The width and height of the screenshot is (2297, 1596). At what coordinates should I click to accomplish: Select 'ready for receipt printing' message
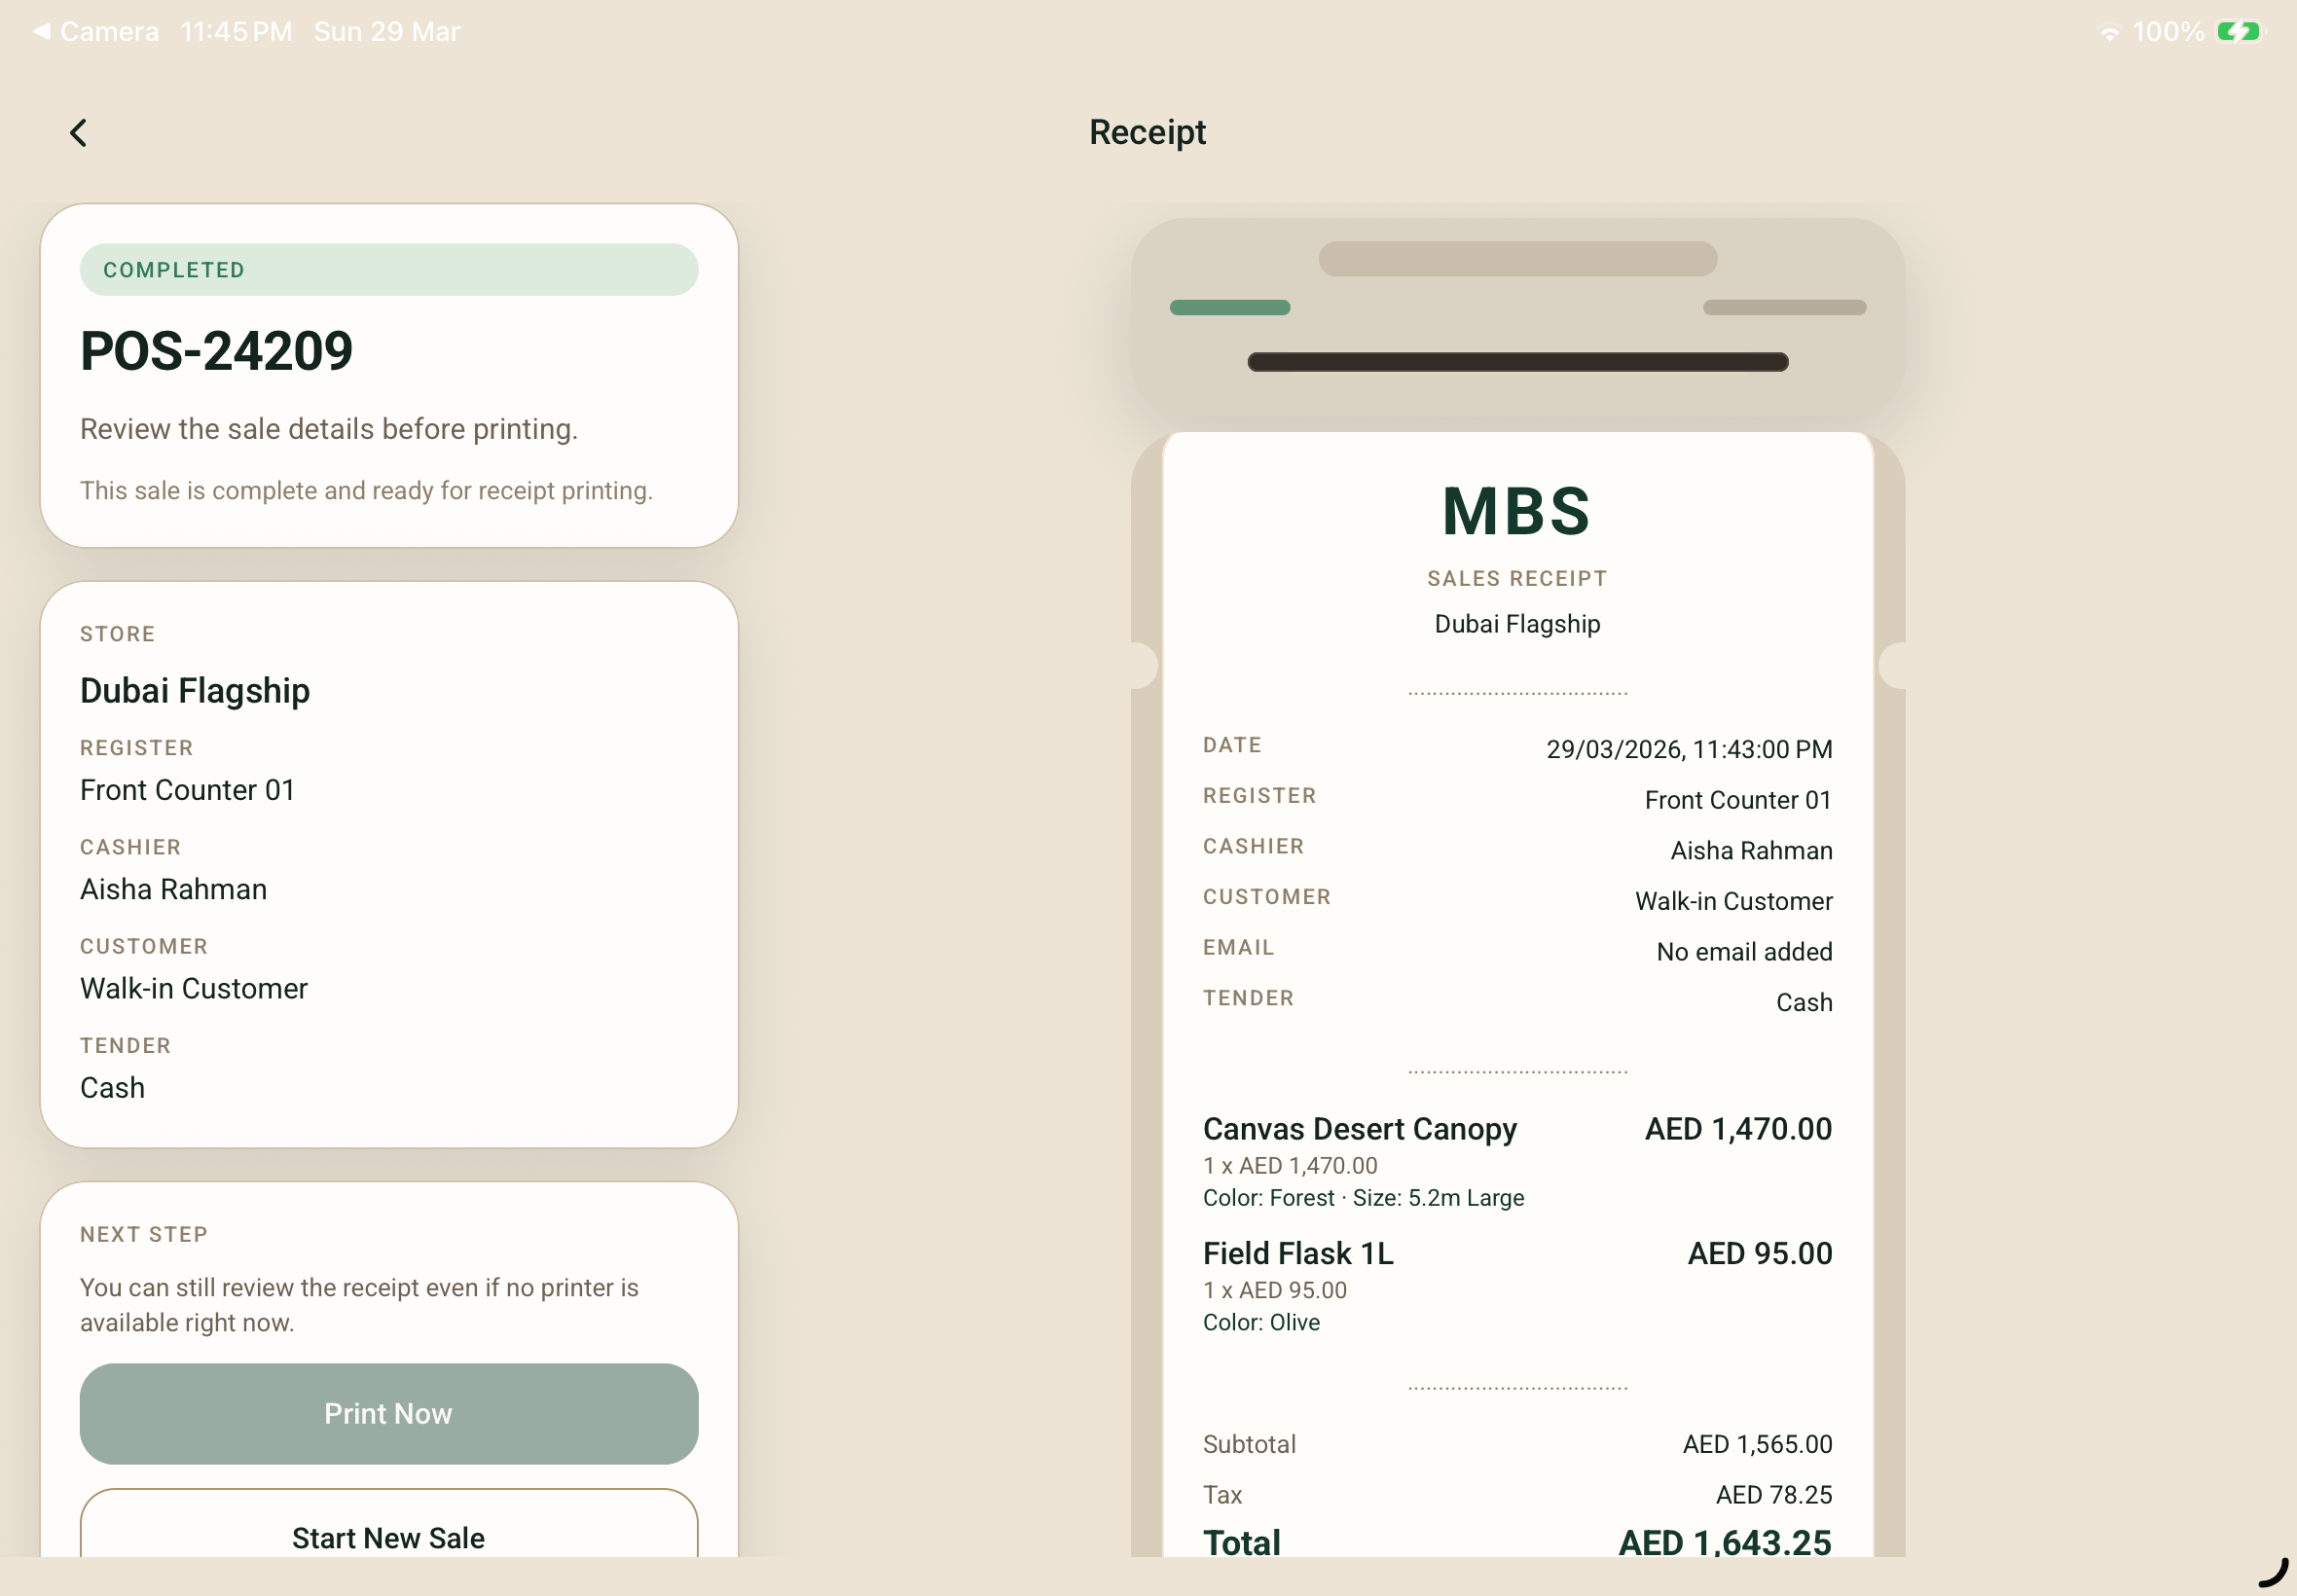366,490
